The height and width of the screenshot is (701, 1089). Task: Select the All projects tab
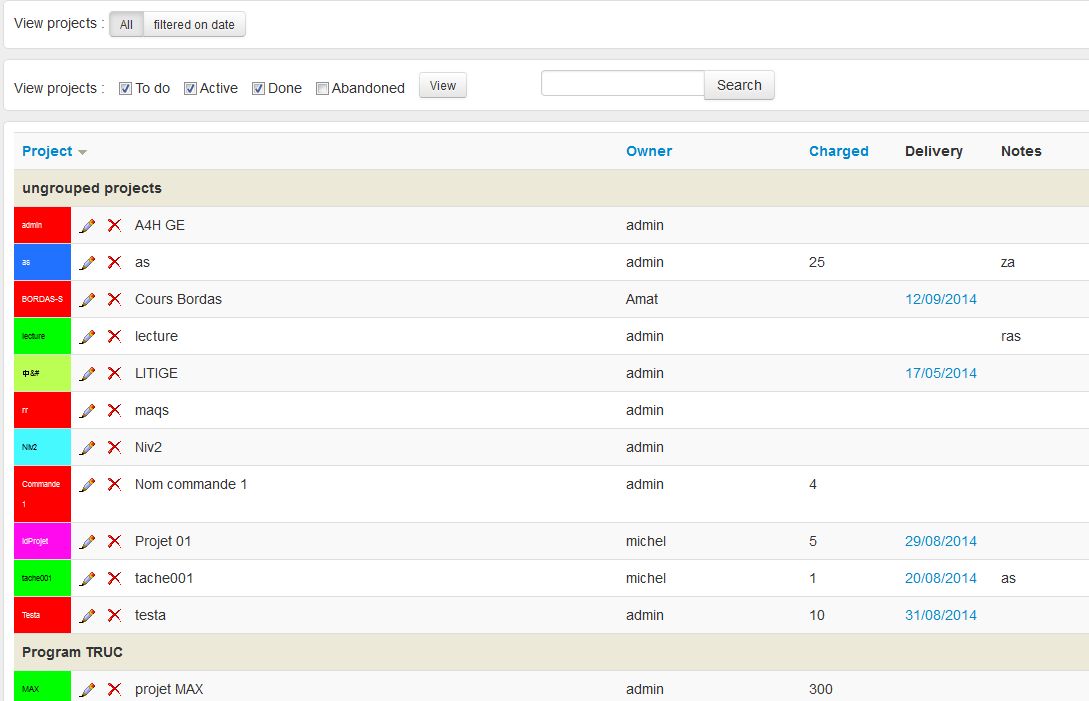click(x=126, y=25)
